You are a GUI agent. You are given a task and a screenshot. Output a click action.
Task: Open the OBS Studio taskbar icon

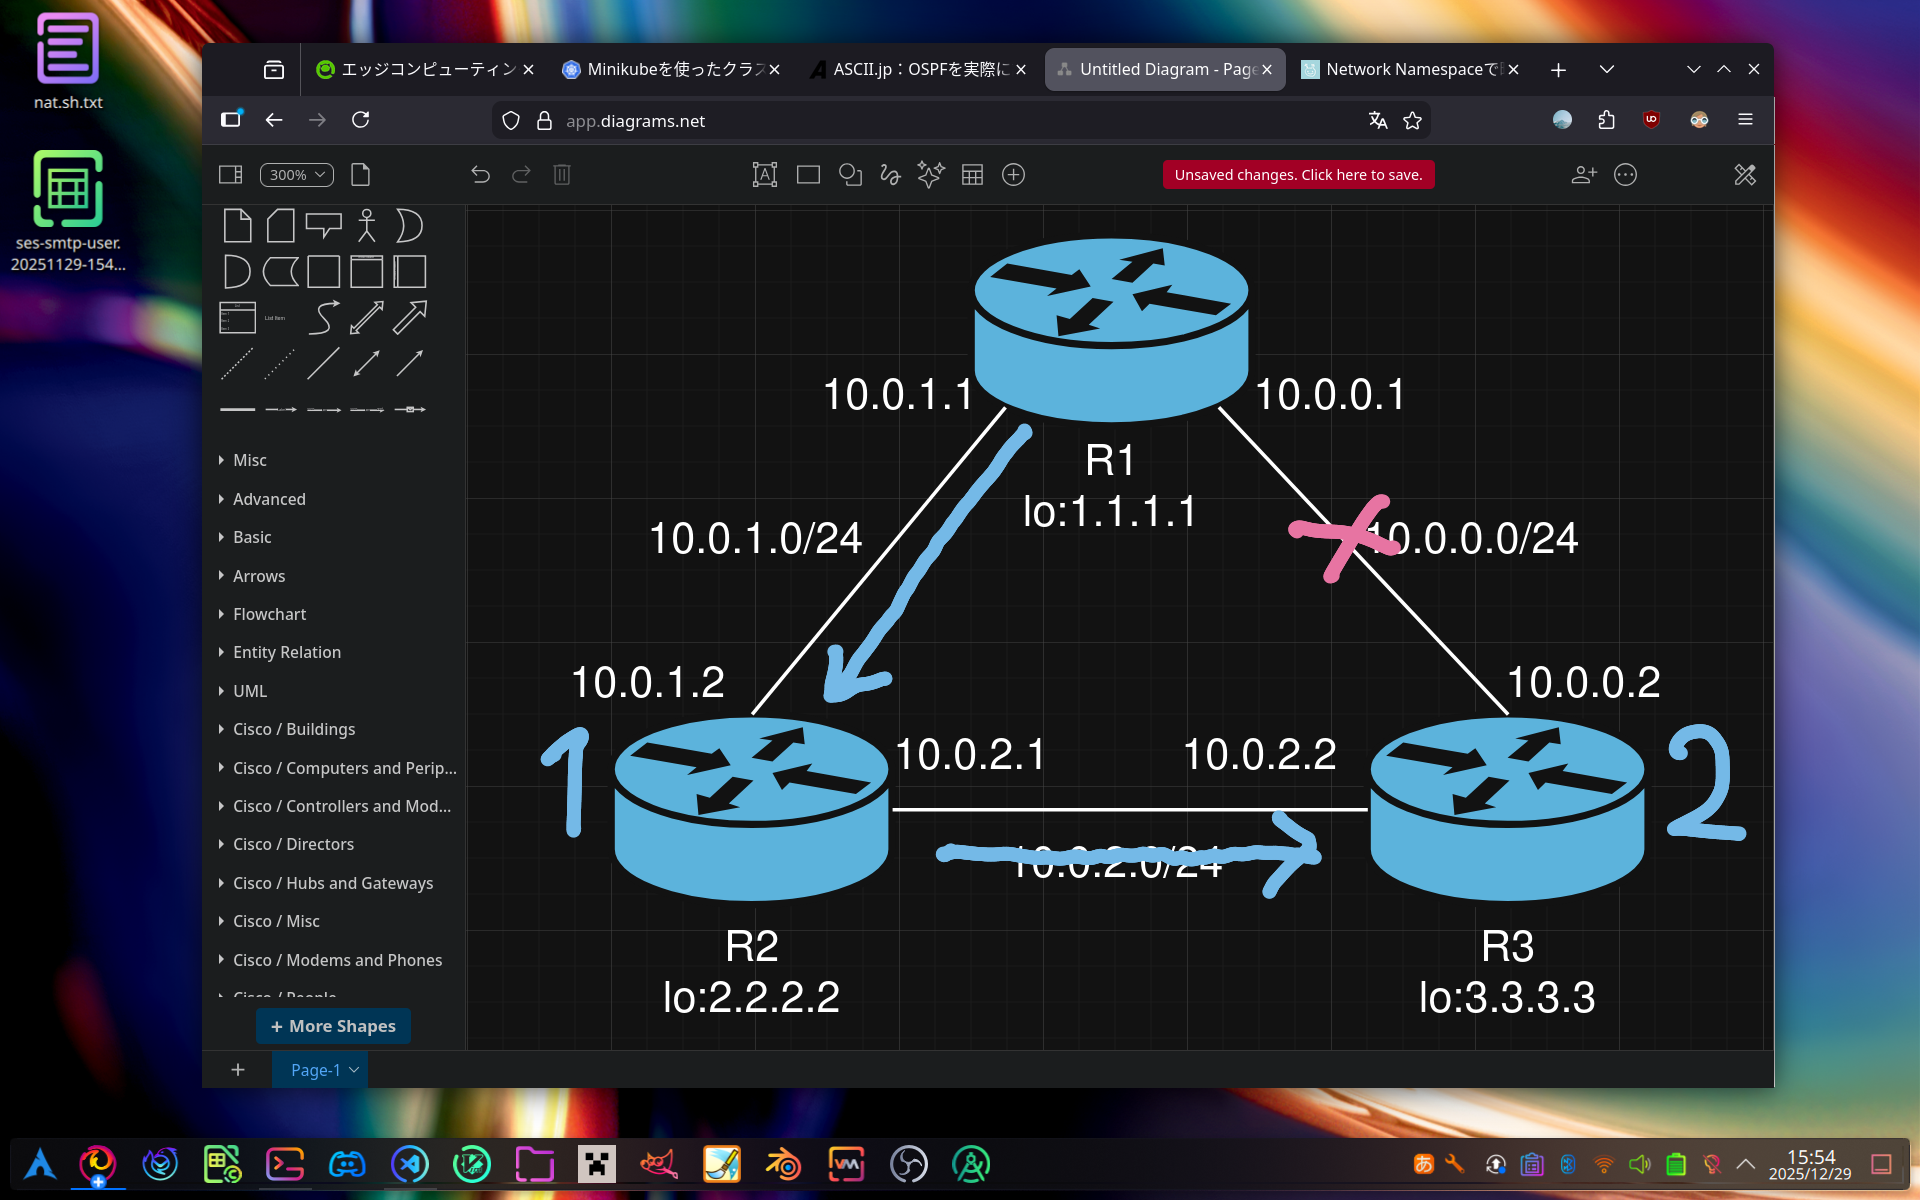pyautogui.click(x=909, y=1164)
